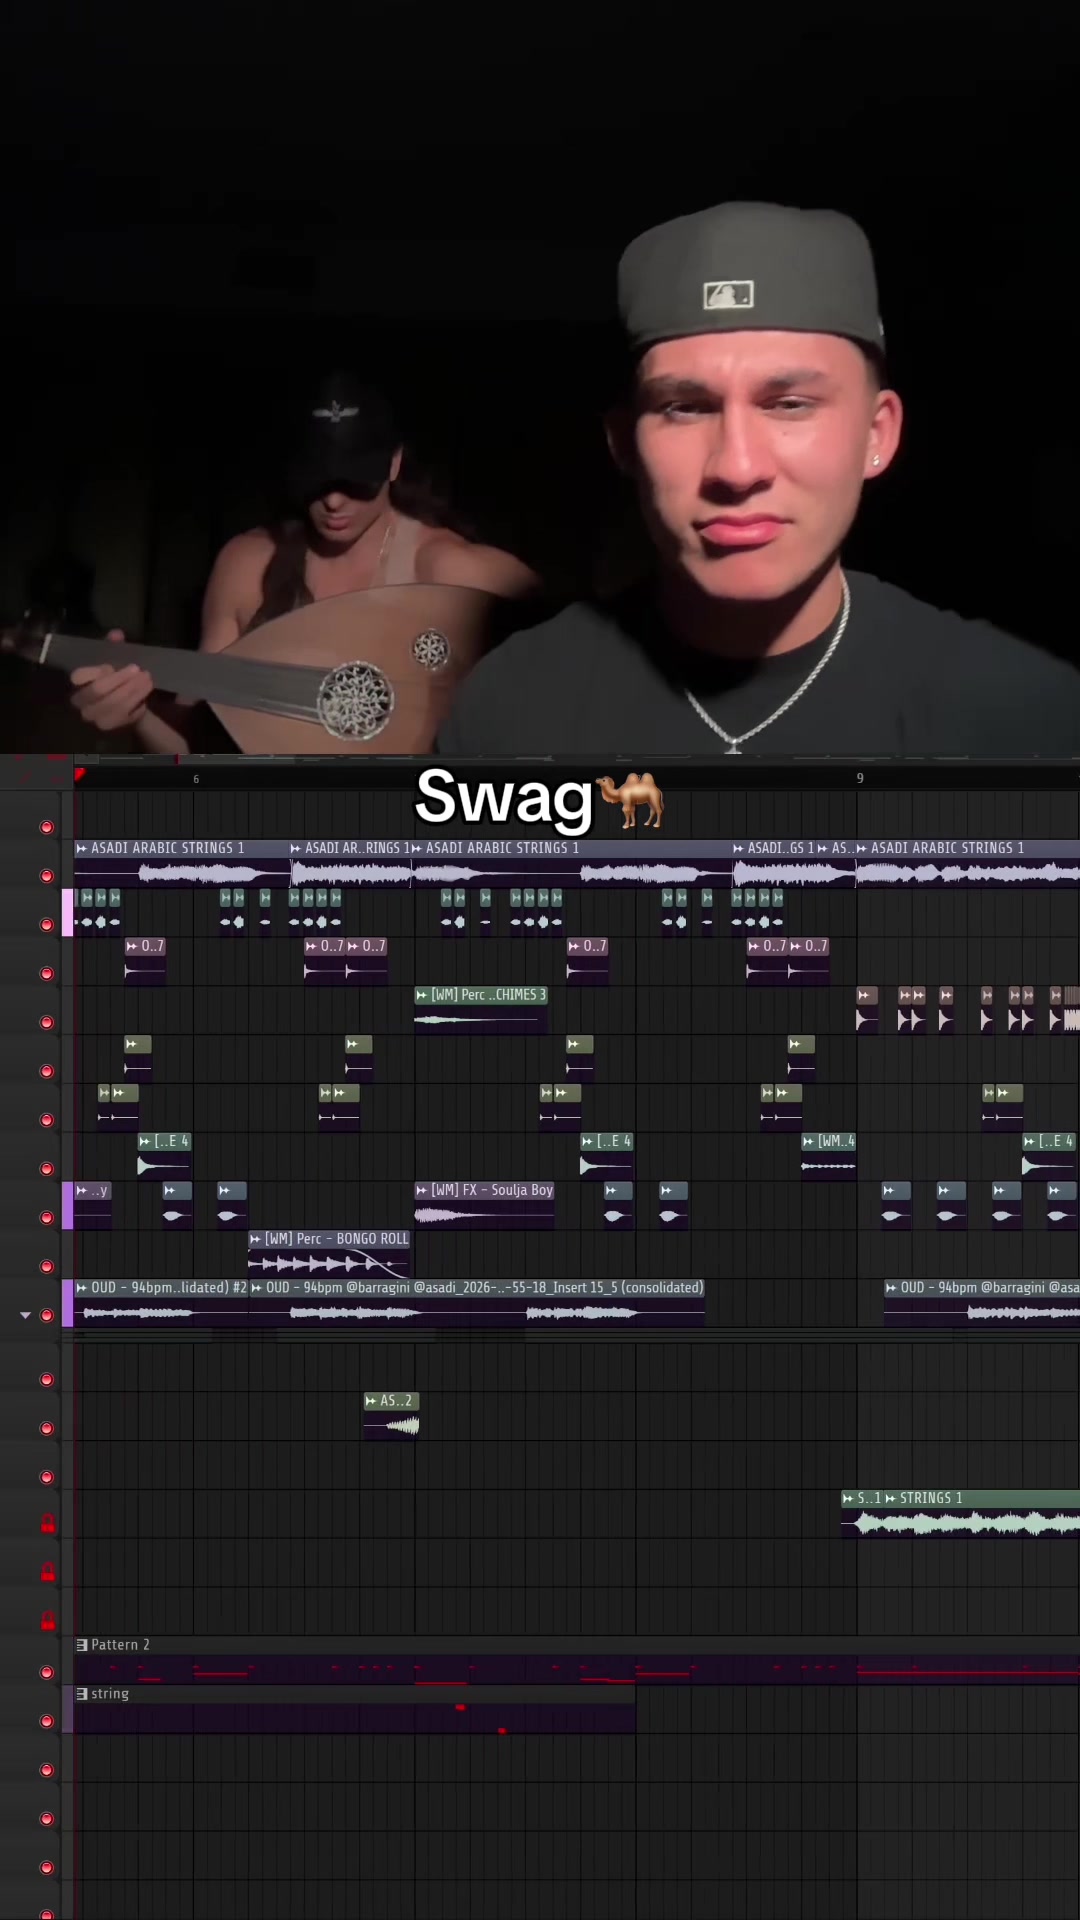Collapse the OUD track group arrow
1080x1920 pixels.
[25, 1315]
